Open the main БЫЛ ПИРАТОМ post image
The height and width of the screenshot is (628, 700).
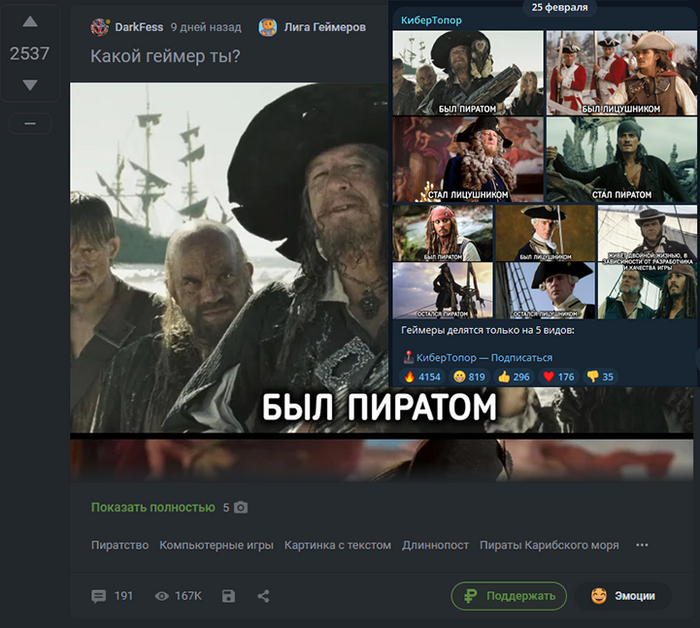(x=229, y=258)
